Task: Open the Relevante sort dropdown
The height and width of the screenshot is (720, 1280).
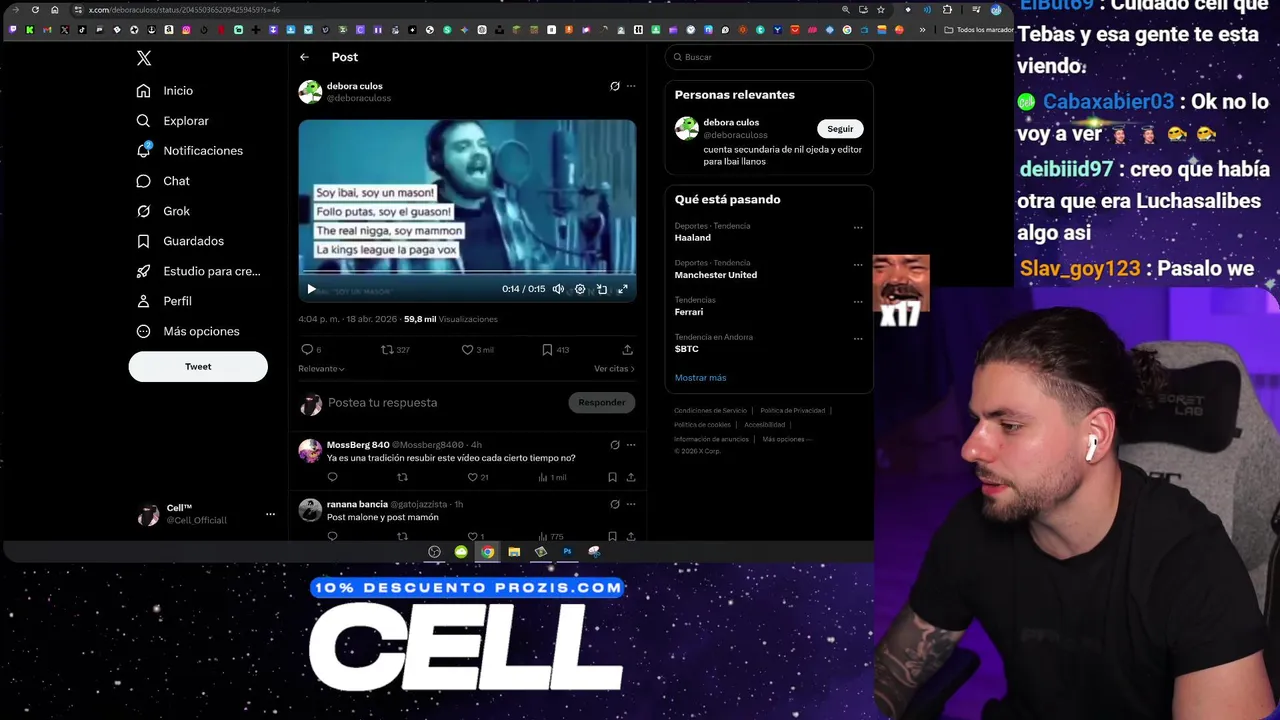Action: tap(321, 369)
